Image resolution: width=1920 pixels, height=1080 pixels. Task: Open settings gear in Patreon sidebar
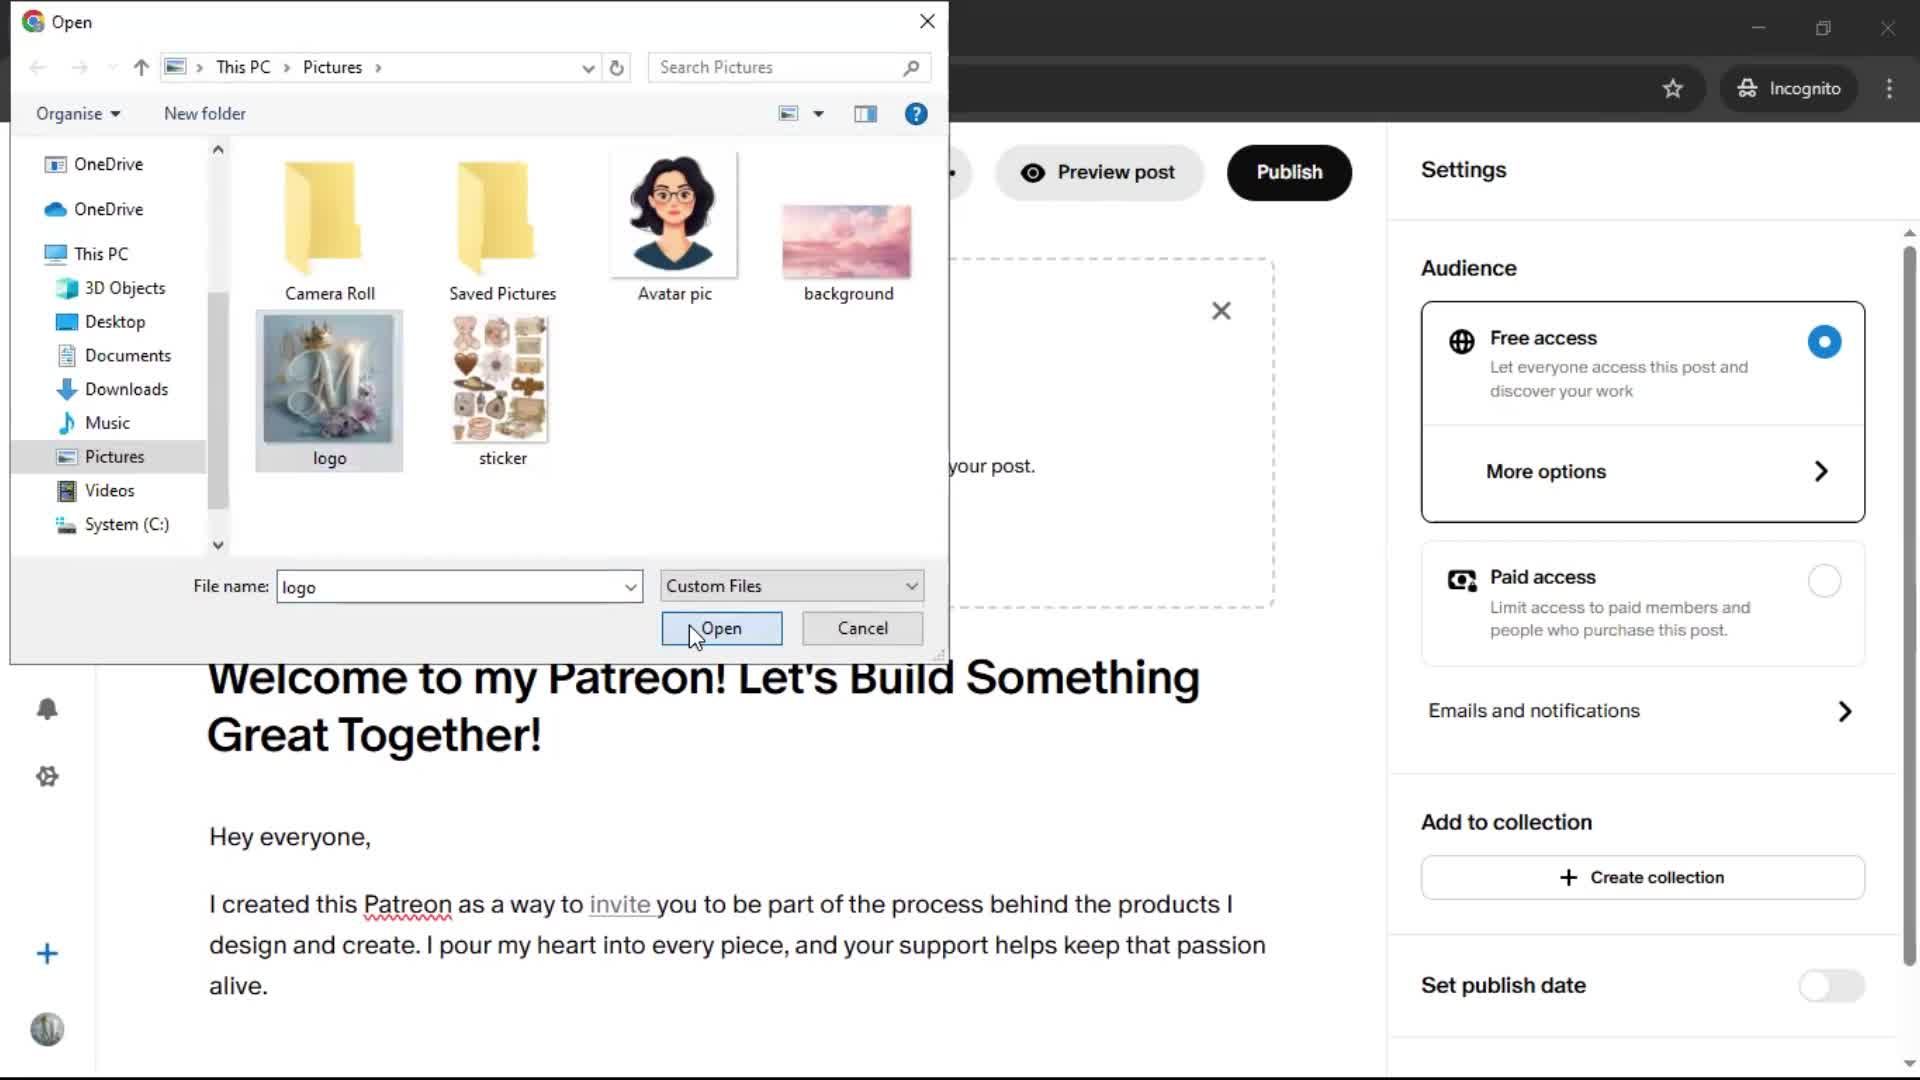click(x=47, y=777)
